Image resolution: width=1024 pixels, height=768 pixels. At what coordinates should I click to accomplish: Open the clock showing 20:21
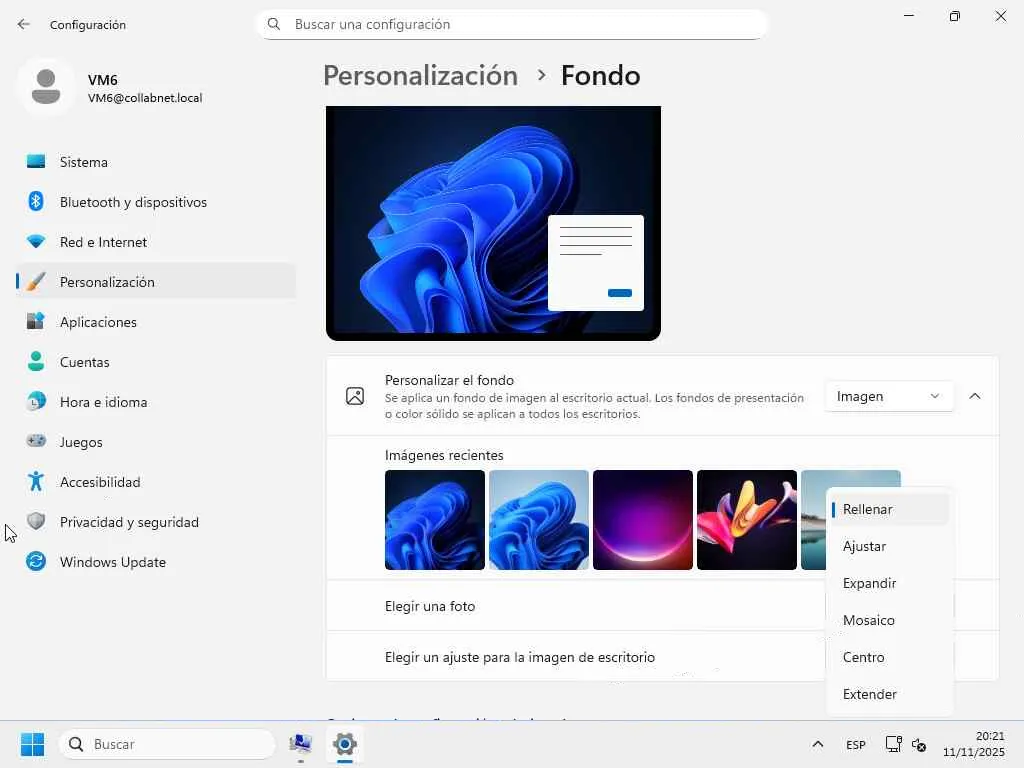click(974, 744)
